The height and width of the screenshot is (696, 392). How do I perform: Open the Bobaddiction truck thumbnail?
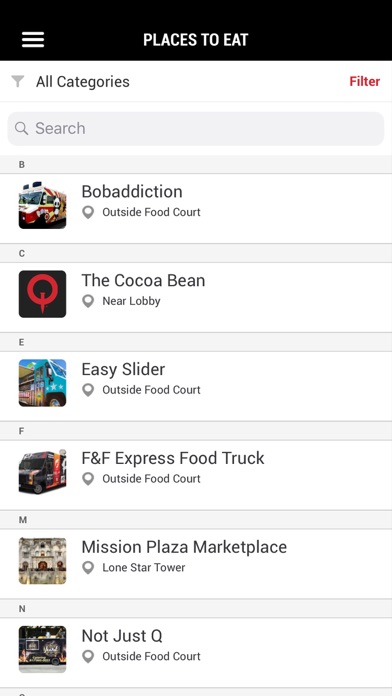click(x=43, y=205)
